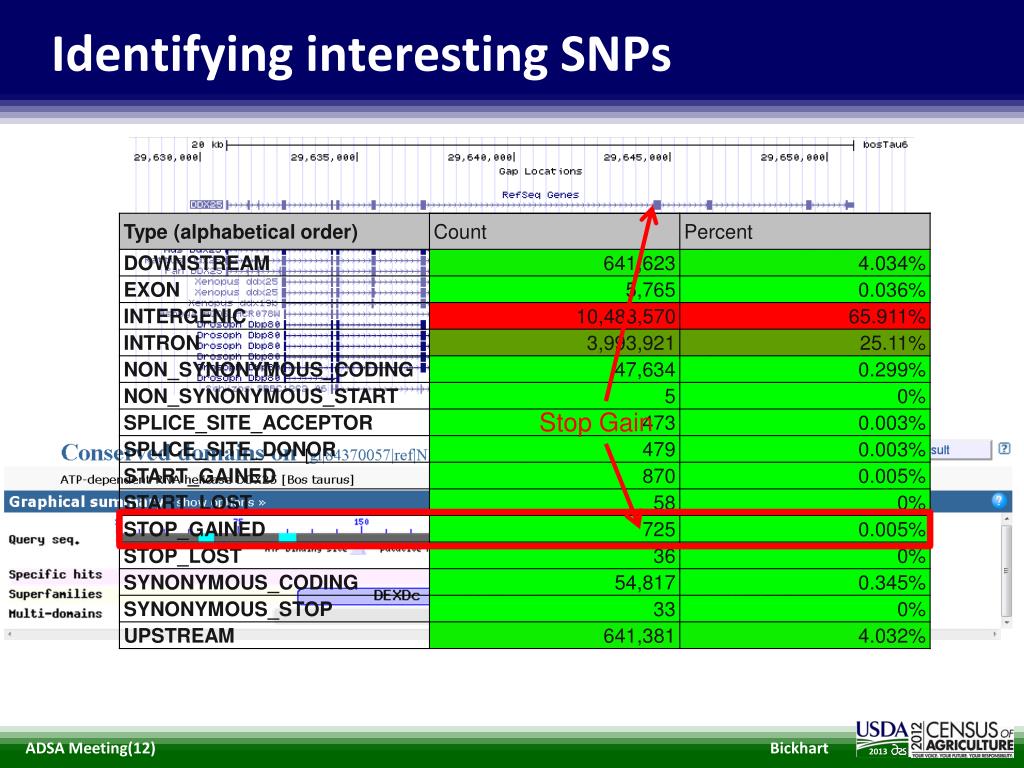Select the EXON row label
This screenshot has width=1024, height=768.
click(152, 289)
